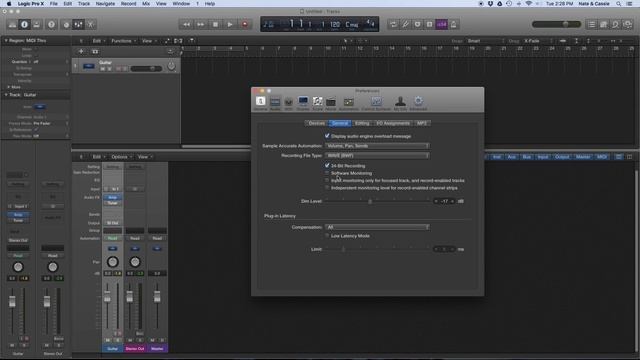This screenshot has width=640, height=360.
Task: Open the Note Pads button
Action: pos(604,24)
